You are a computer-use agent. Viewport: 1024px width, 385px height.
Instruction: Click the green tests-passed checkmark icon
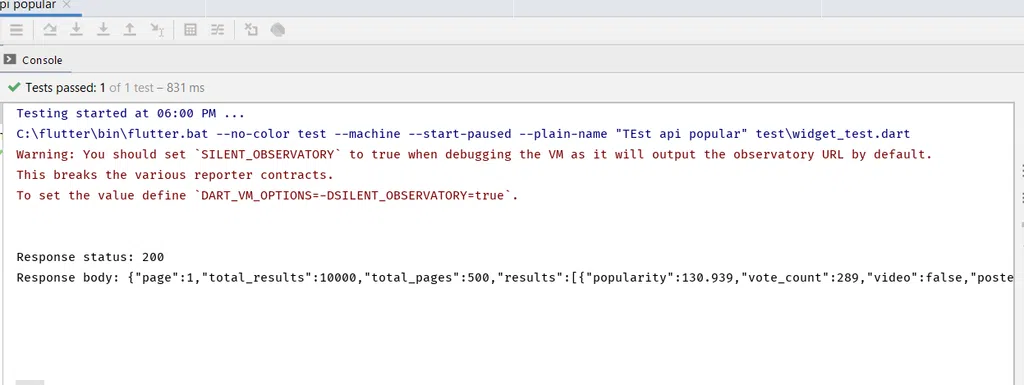(x=14, y=87)
